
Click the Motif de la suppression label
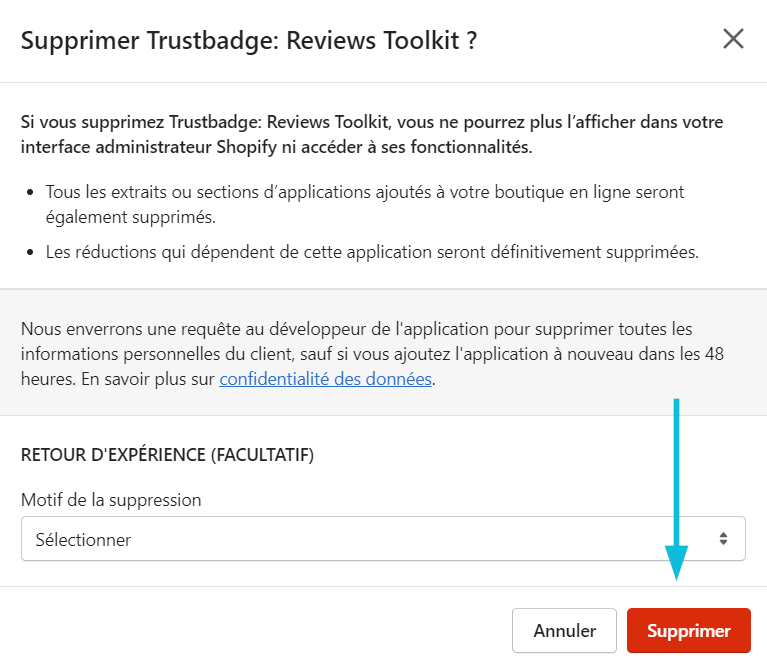[x=111, y=500]
